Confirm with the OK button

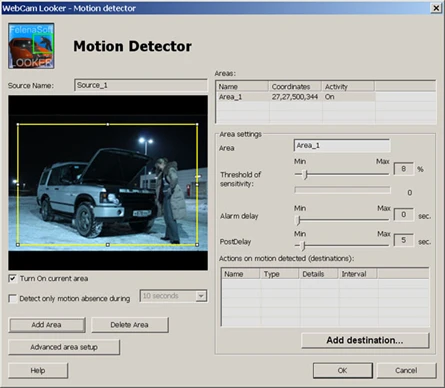tap(342, 370)
